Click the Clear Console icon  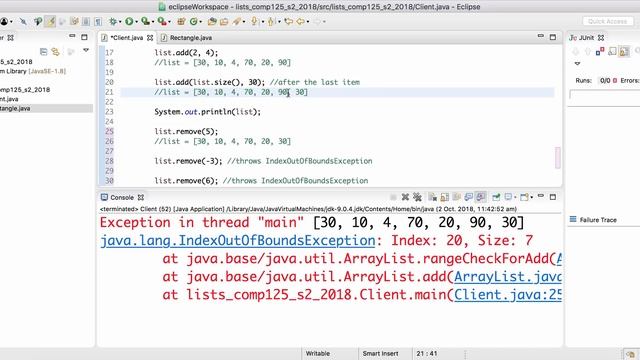click(432, 197)
